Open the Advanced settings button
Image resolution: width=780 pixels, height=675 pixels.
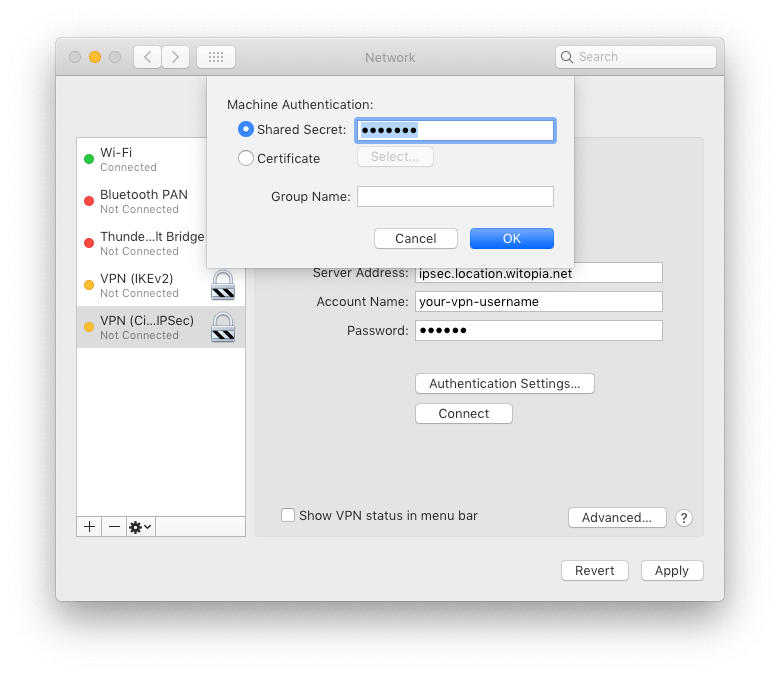[617, 517]
